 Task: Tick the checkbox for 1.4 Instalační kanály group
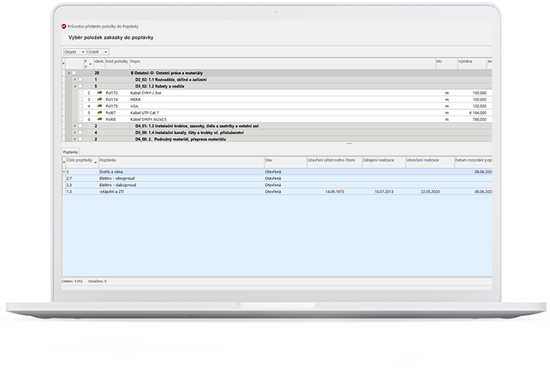point(80,133)
